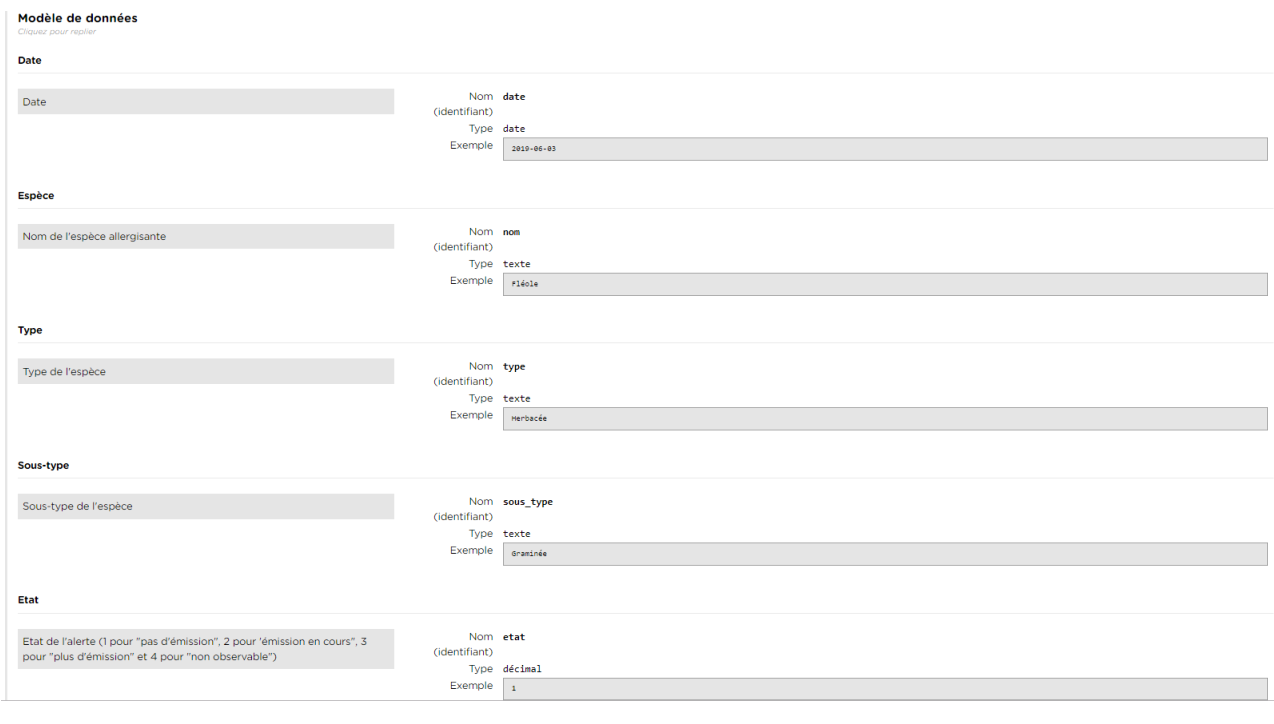
Task: Click the Date example field '2019-06-03'
Action: click(884, 149)
